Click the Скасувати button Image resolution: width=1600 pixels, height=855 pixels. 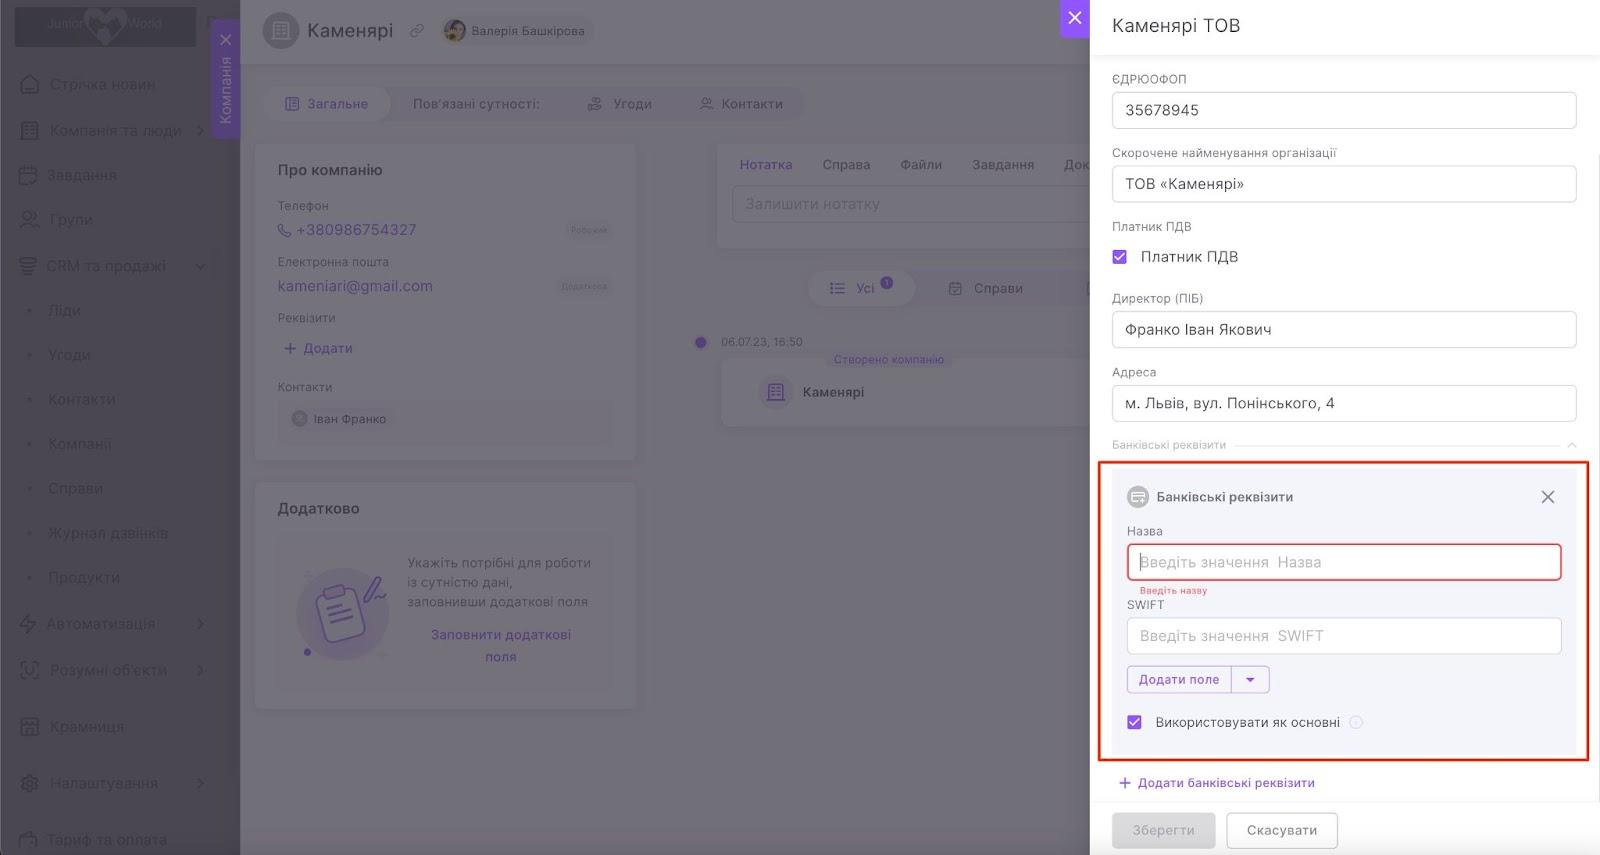click(1282, 831)
